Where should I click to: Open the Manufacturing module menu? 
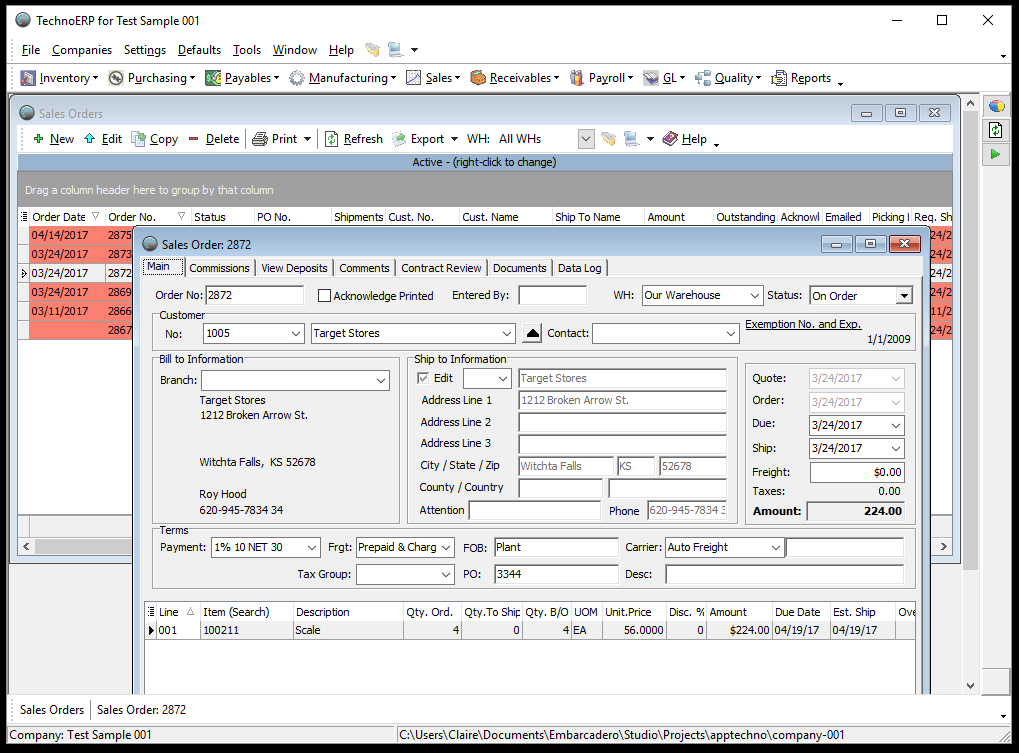[342, 78]
